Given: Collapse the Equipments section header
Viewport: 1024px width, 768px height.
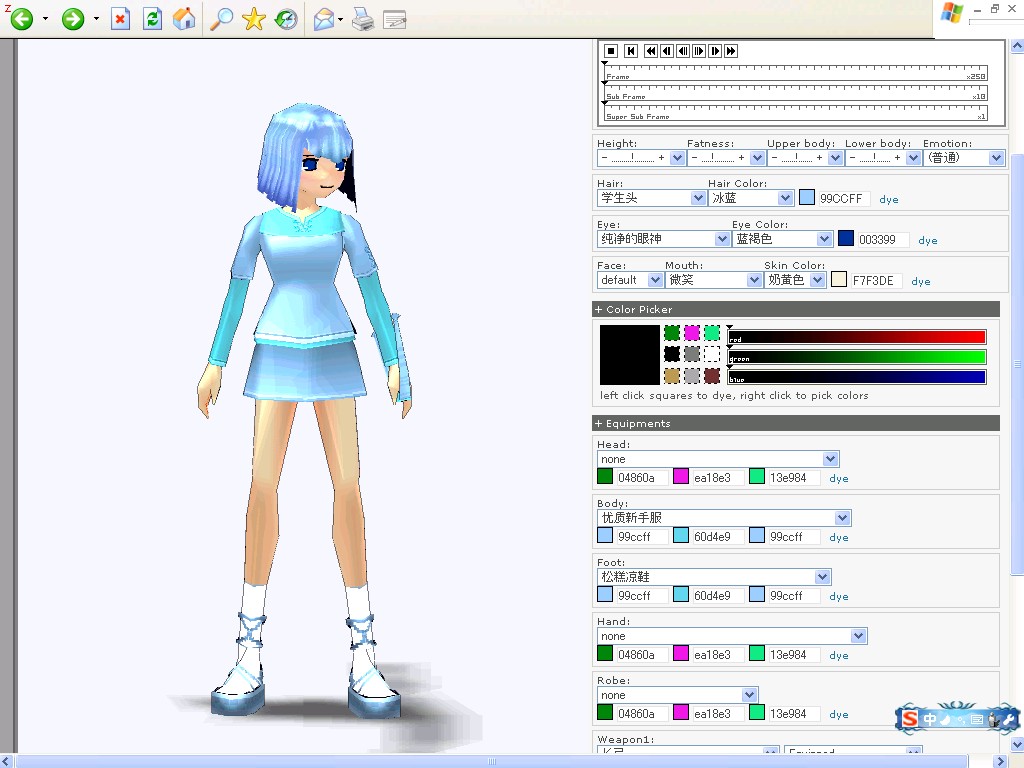Looking at the screenshot, I should coord(795,423).
